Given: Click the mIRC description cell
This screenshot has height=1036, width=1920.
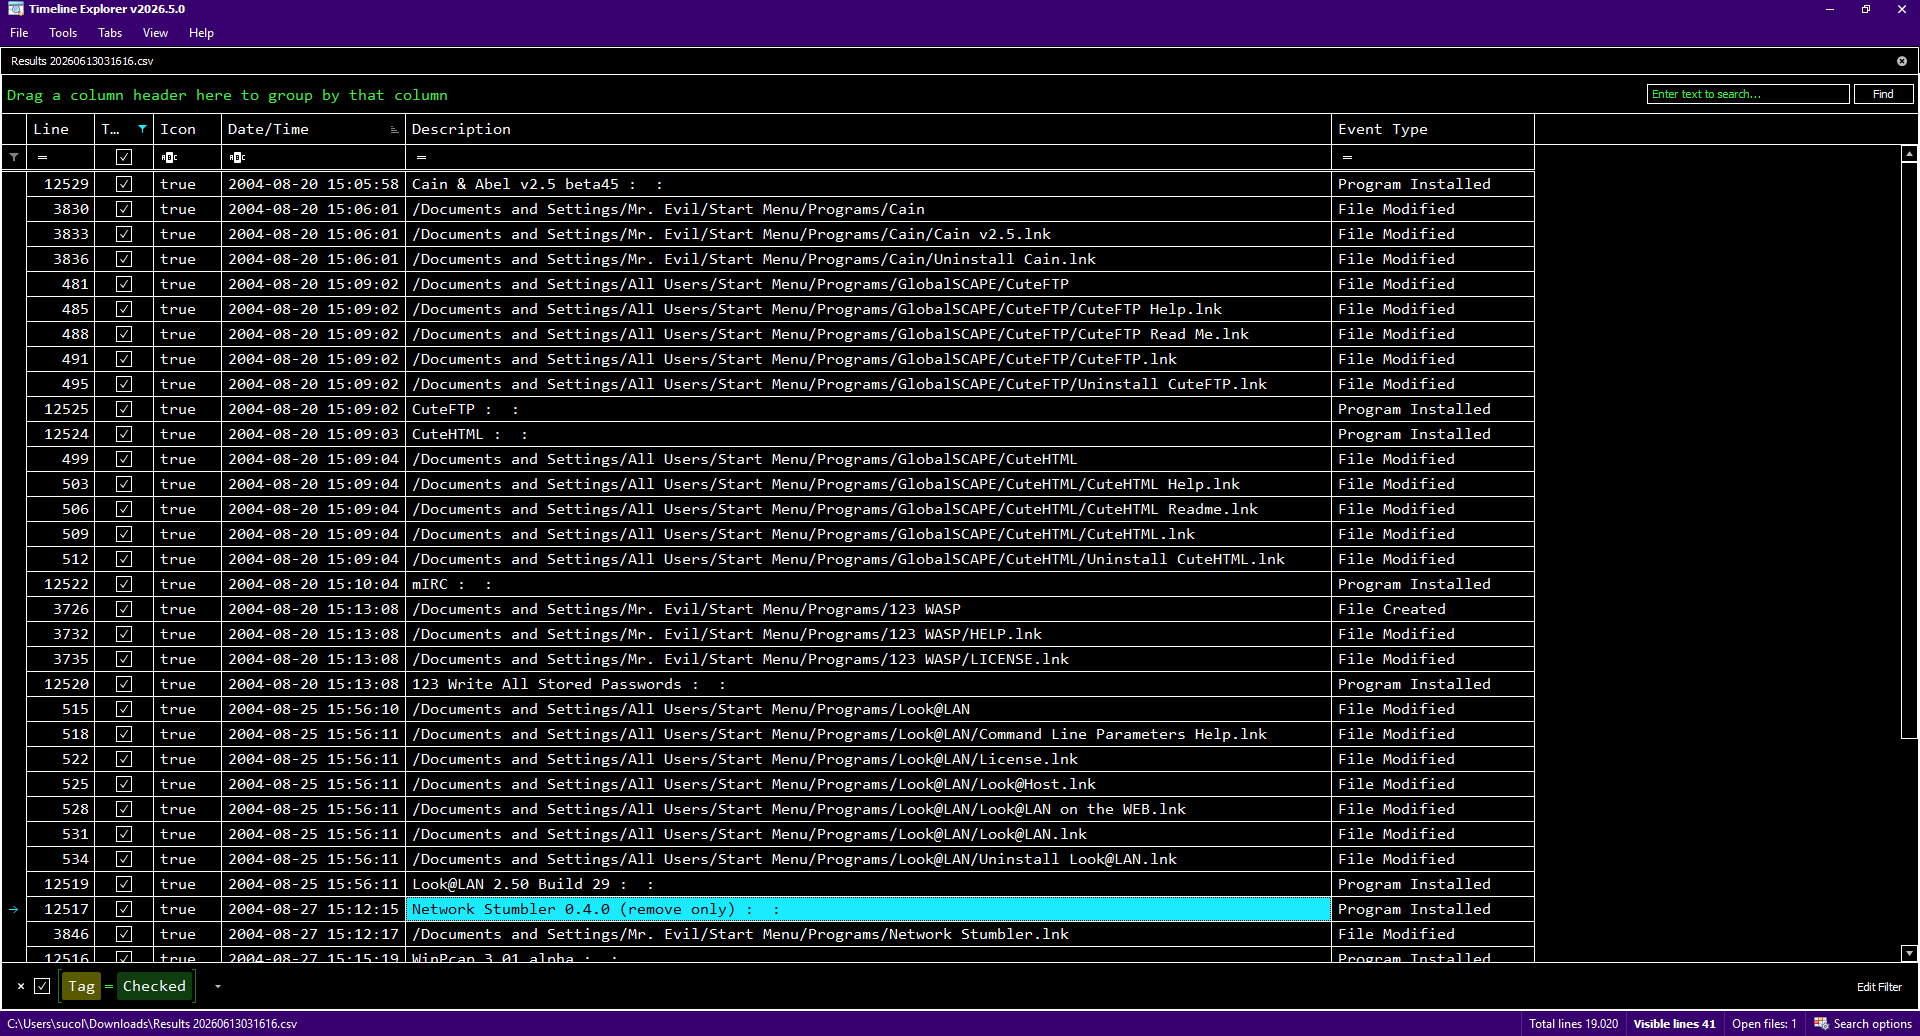Looking at the screenshot, I should [868, 584].
